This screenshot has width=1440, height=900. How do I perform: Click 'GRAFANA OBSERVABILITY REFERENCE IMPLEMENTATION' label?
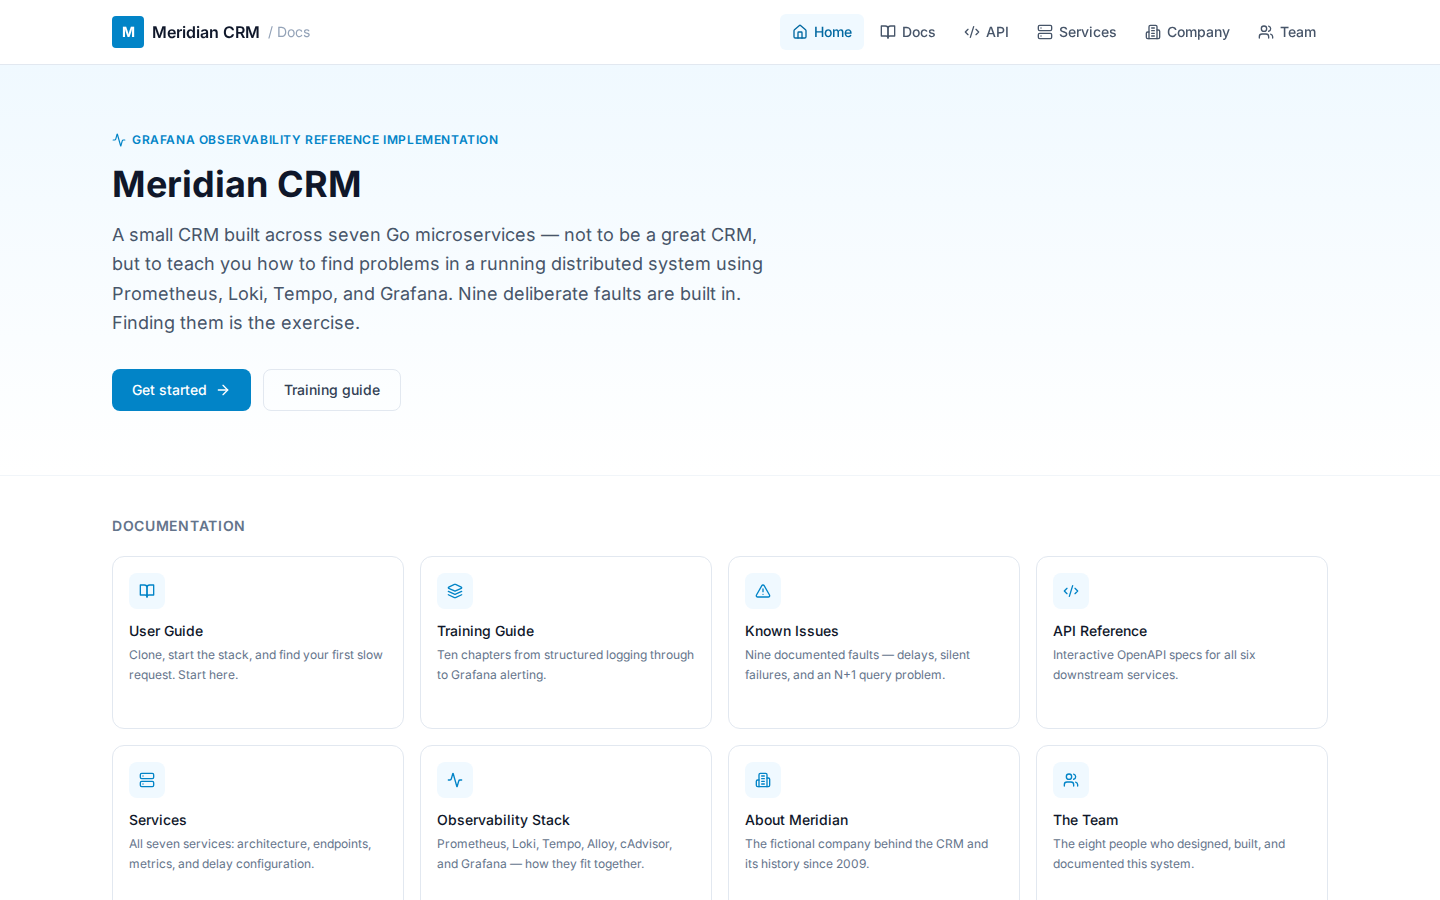[x=315, y=140]
